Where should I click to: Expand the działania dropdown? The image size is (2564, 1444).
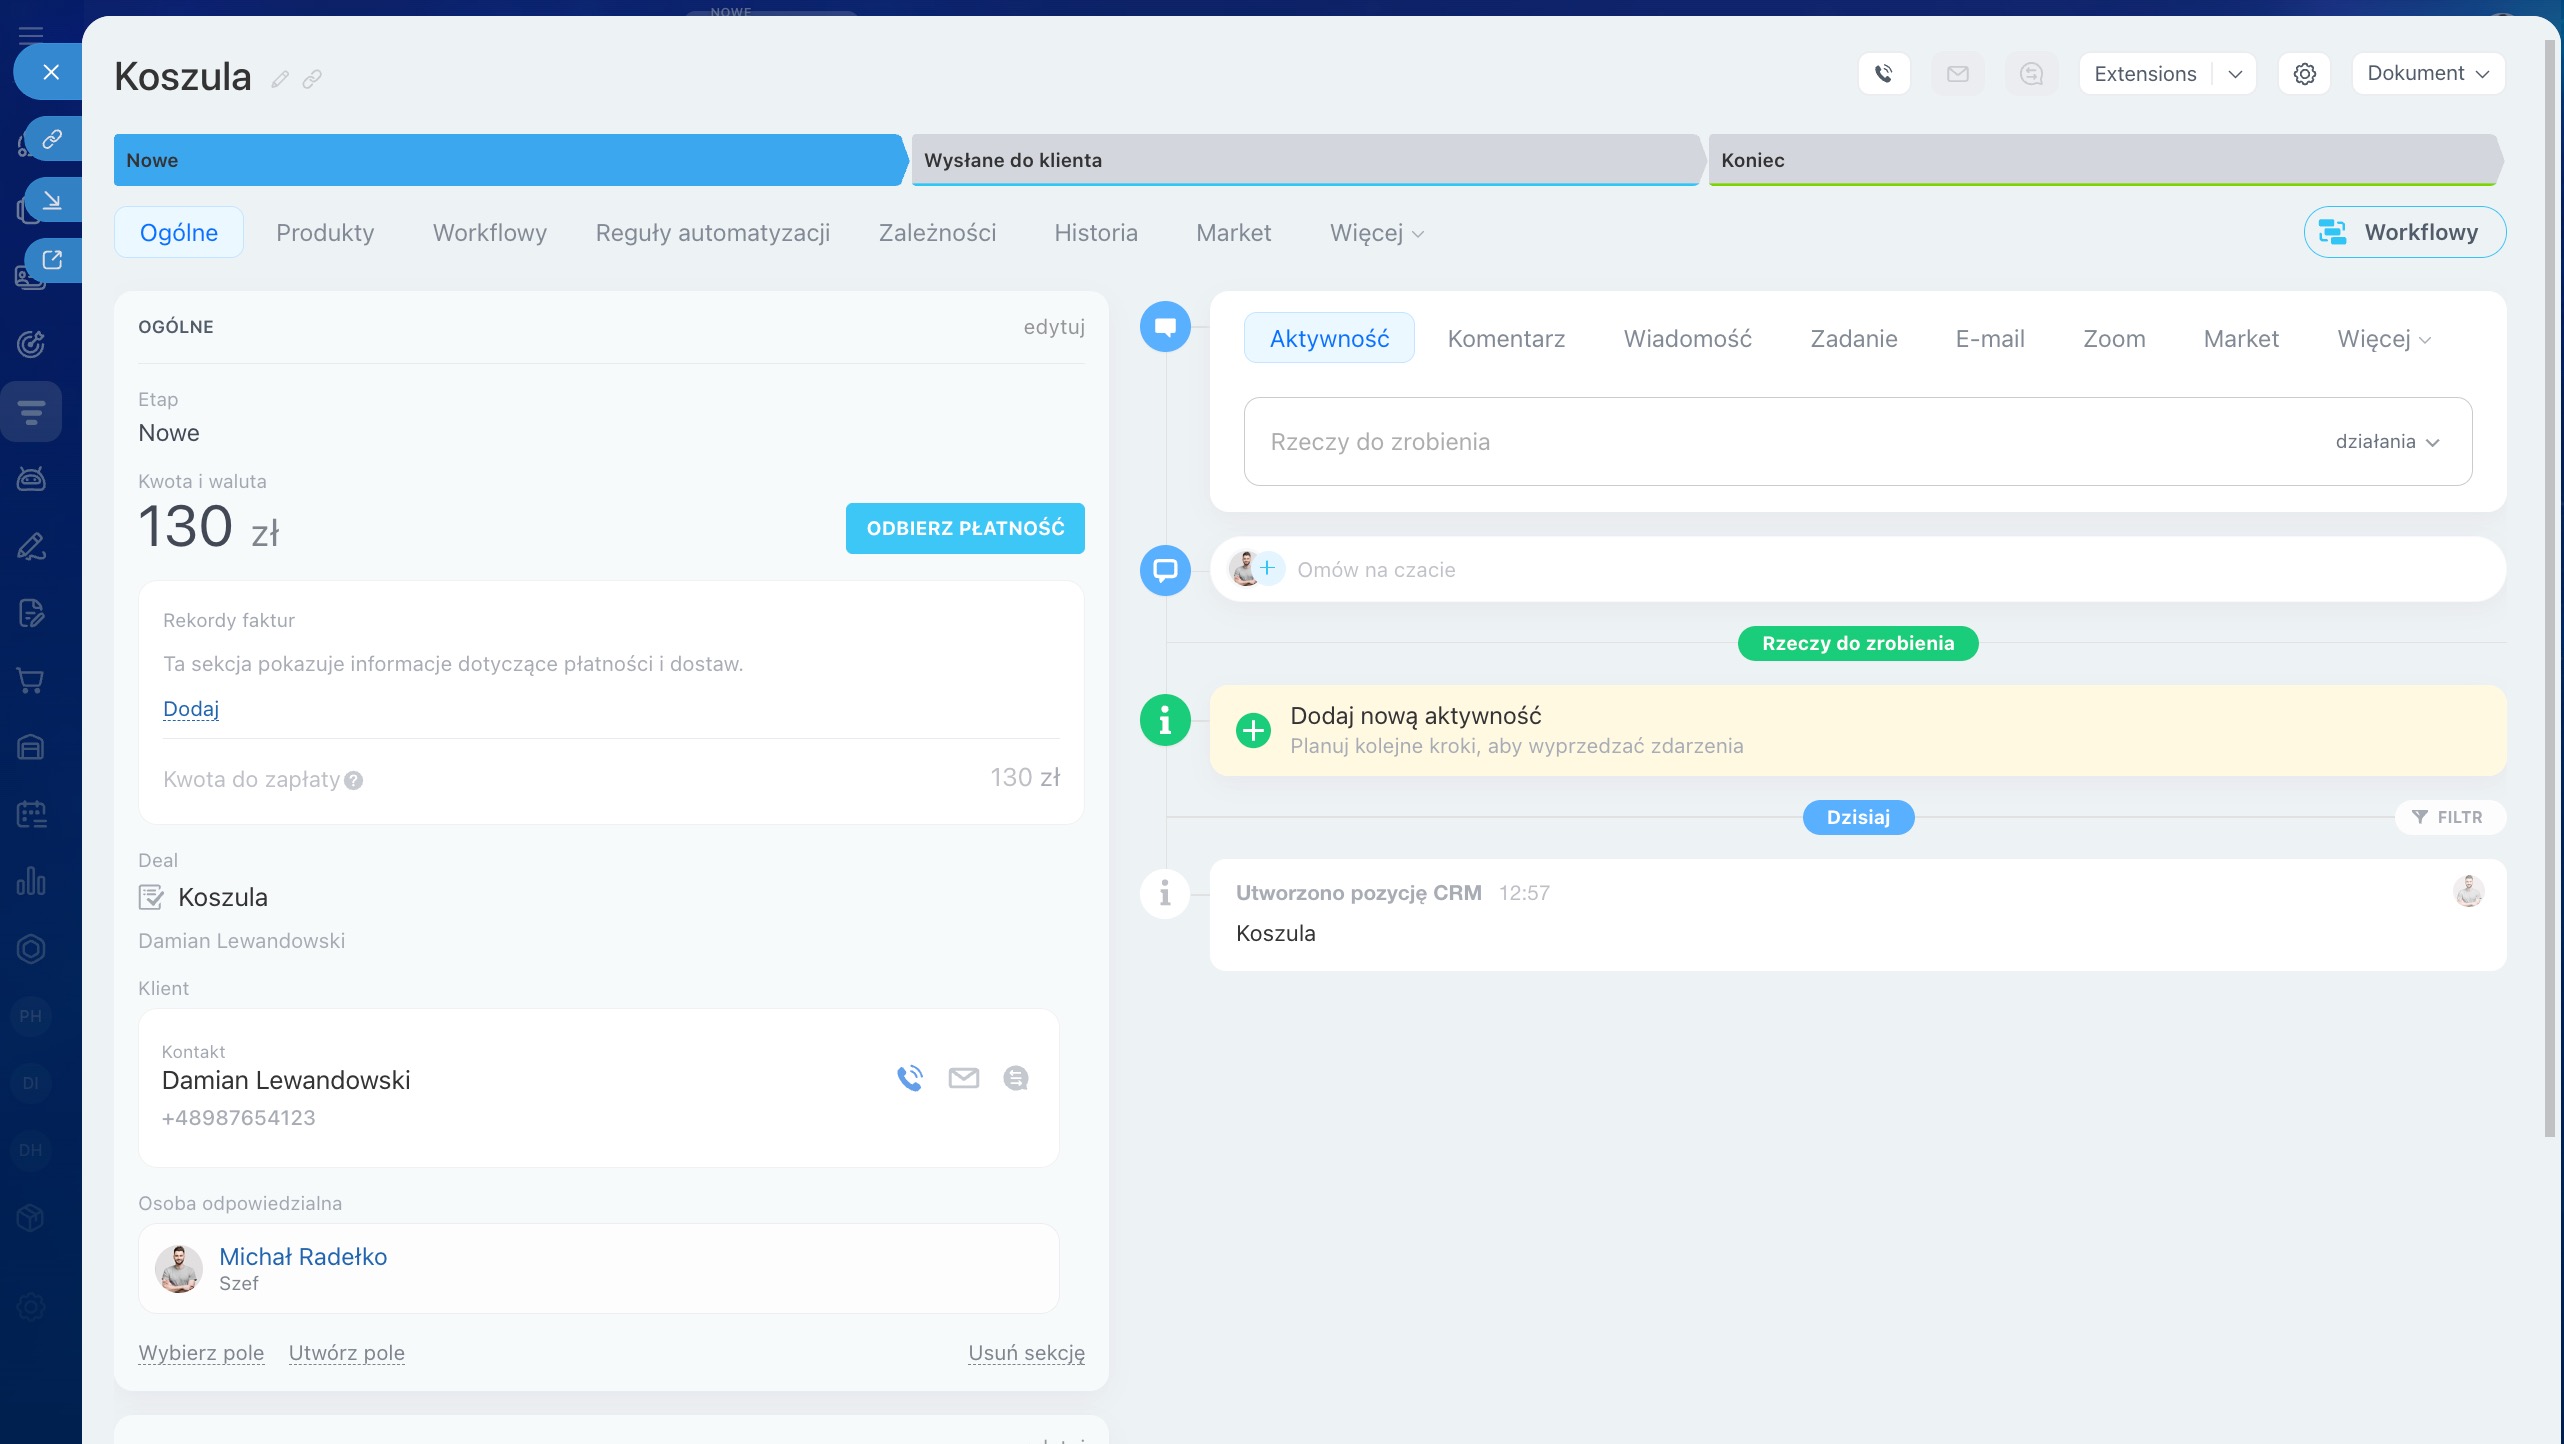(2387, 442)
